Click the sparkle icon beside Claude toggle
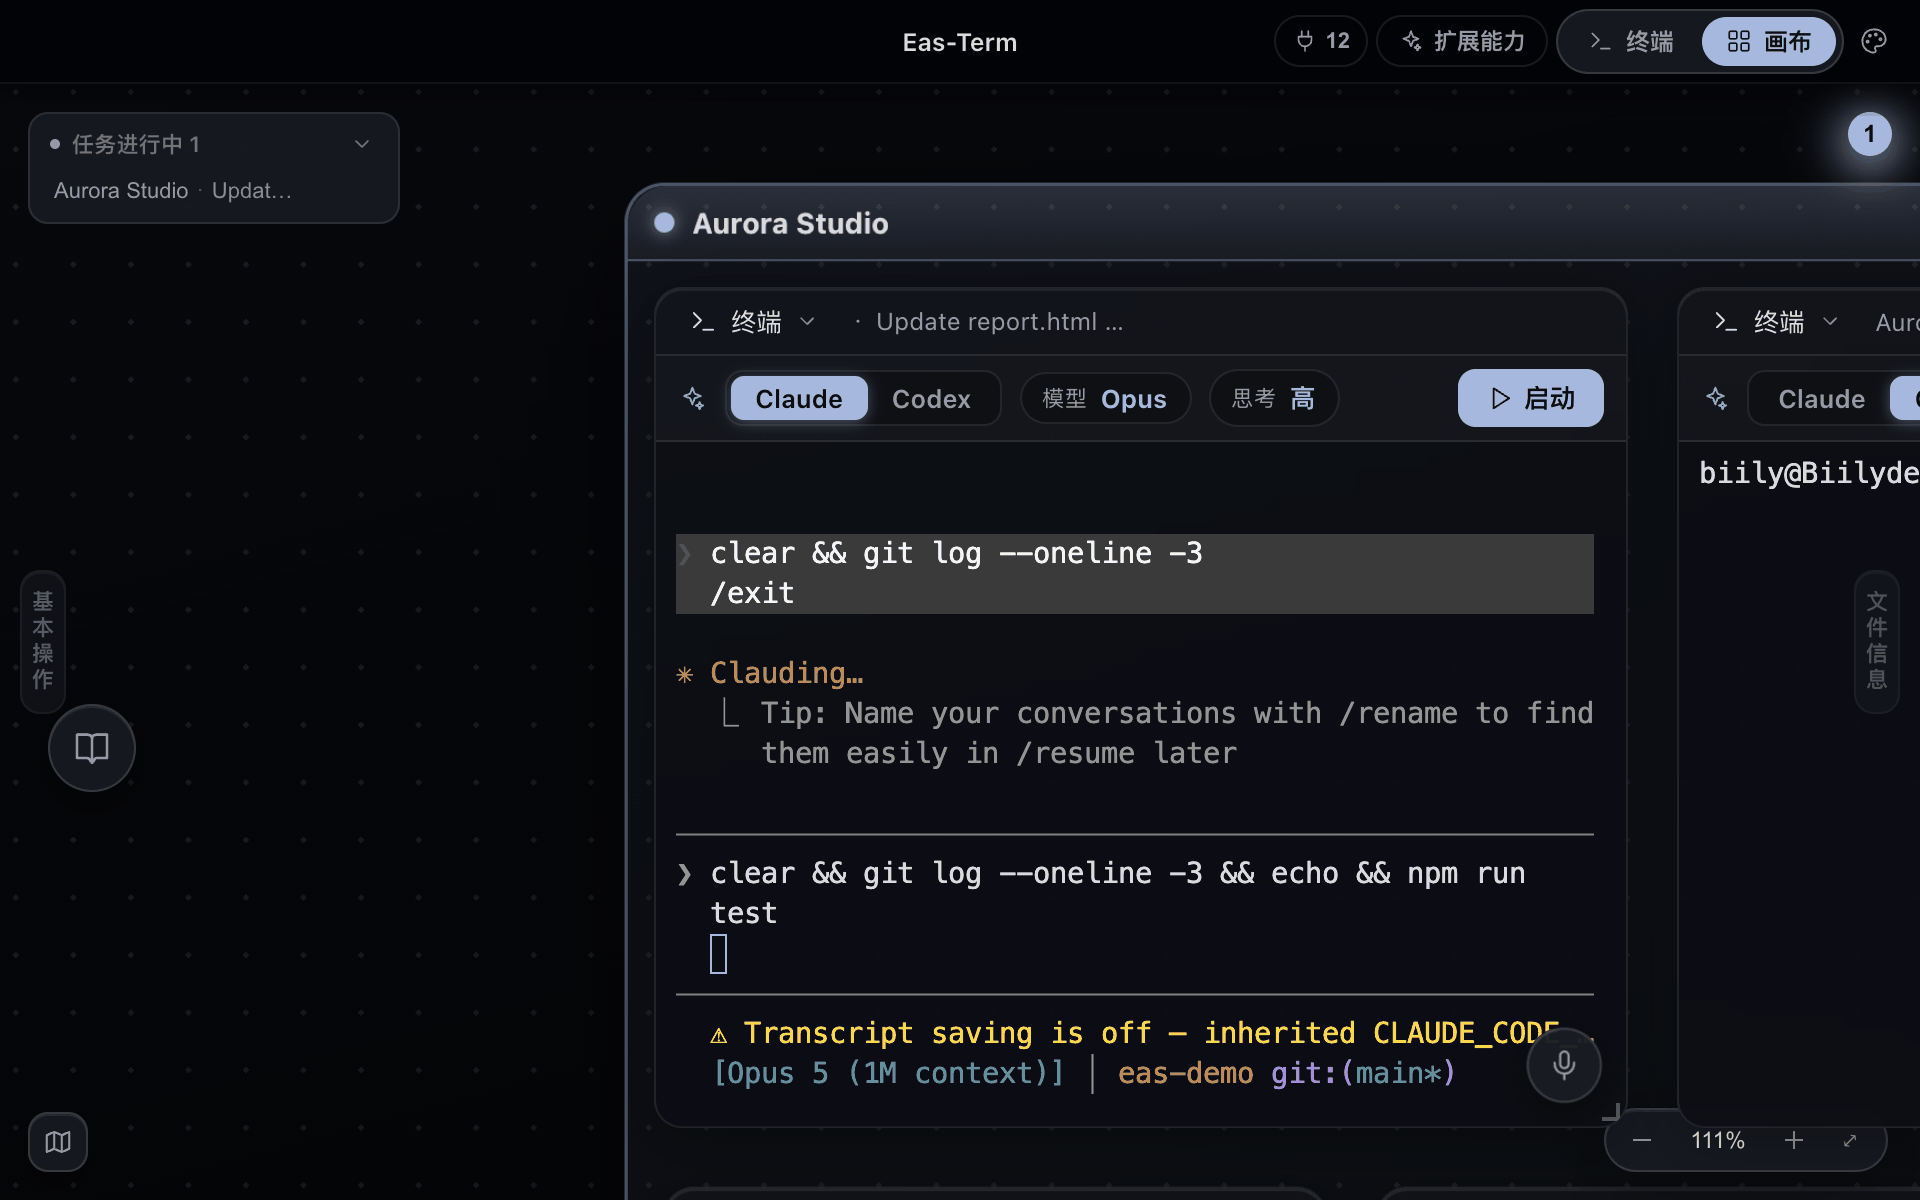Image resolution: width=1920 pixels, height=1200 pixels. (694, 398)
